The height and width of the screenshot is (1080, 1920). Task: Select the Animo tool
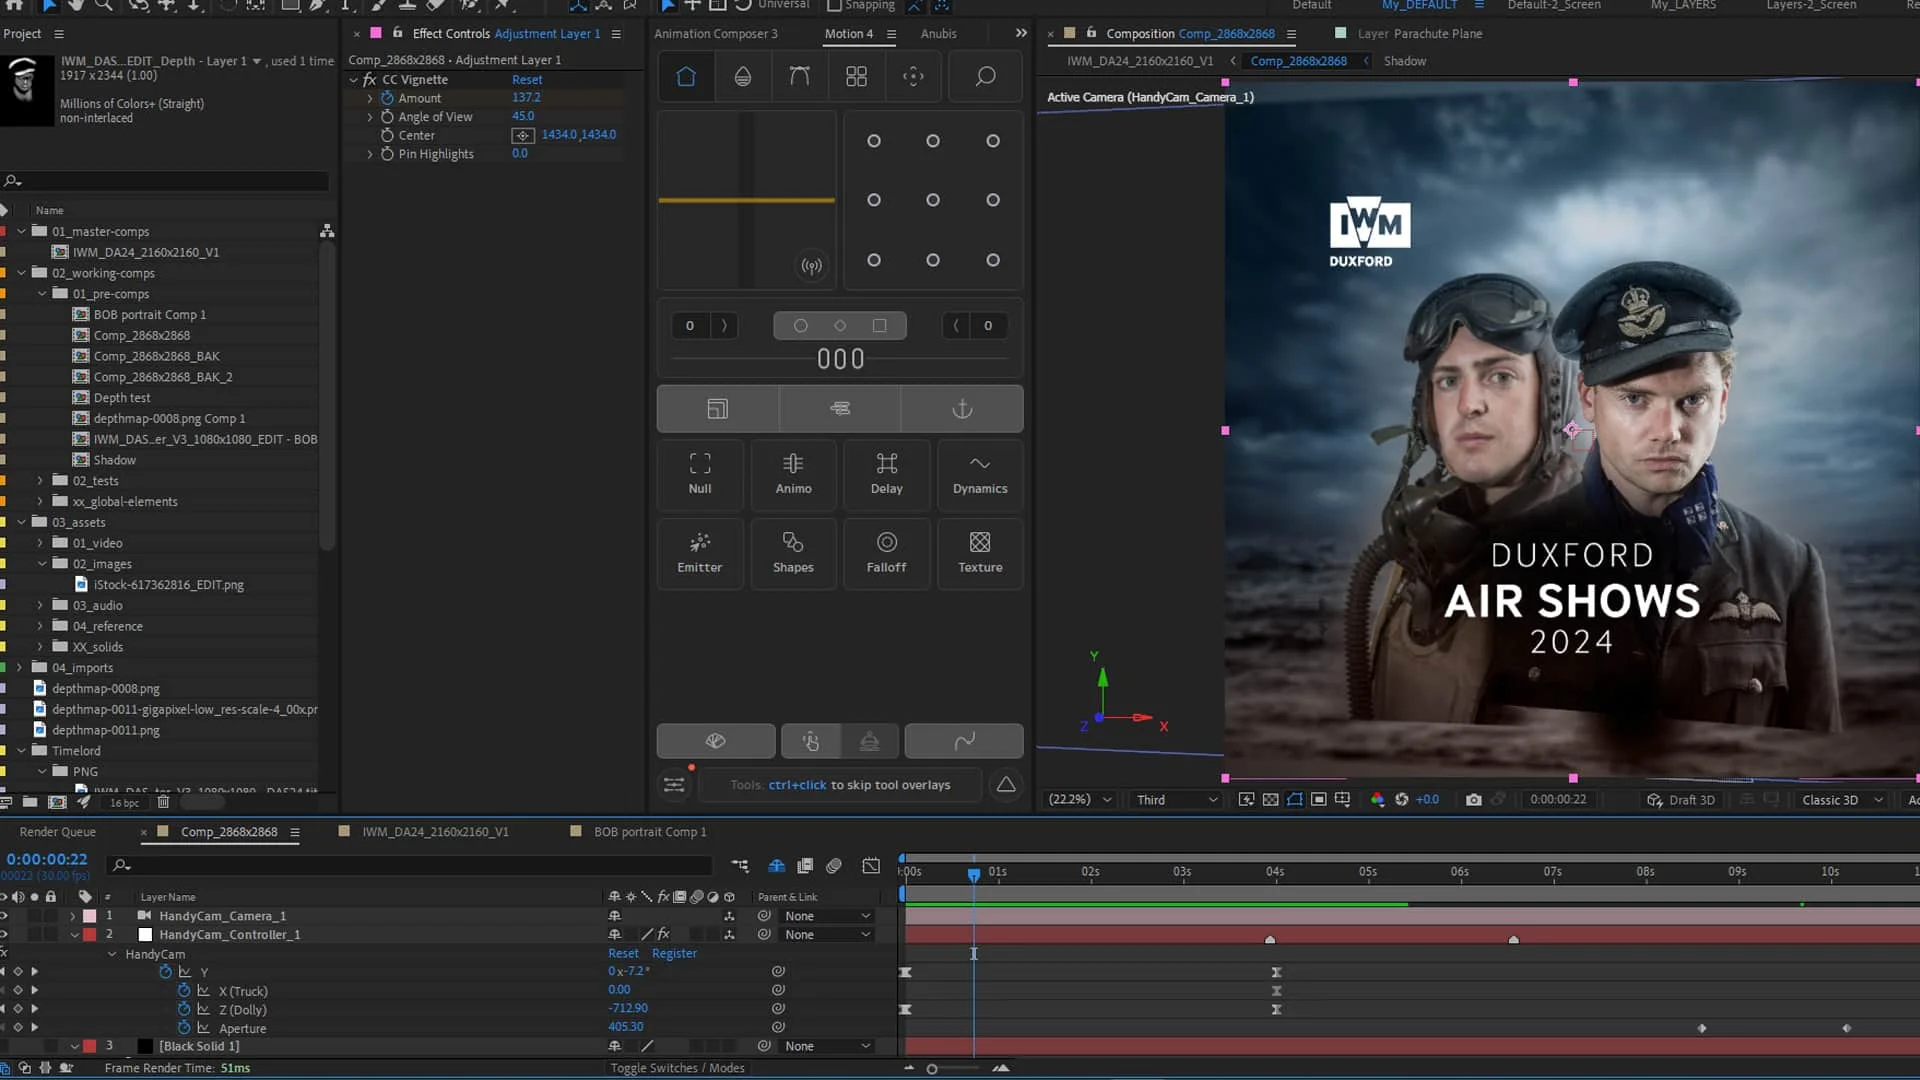793,474
